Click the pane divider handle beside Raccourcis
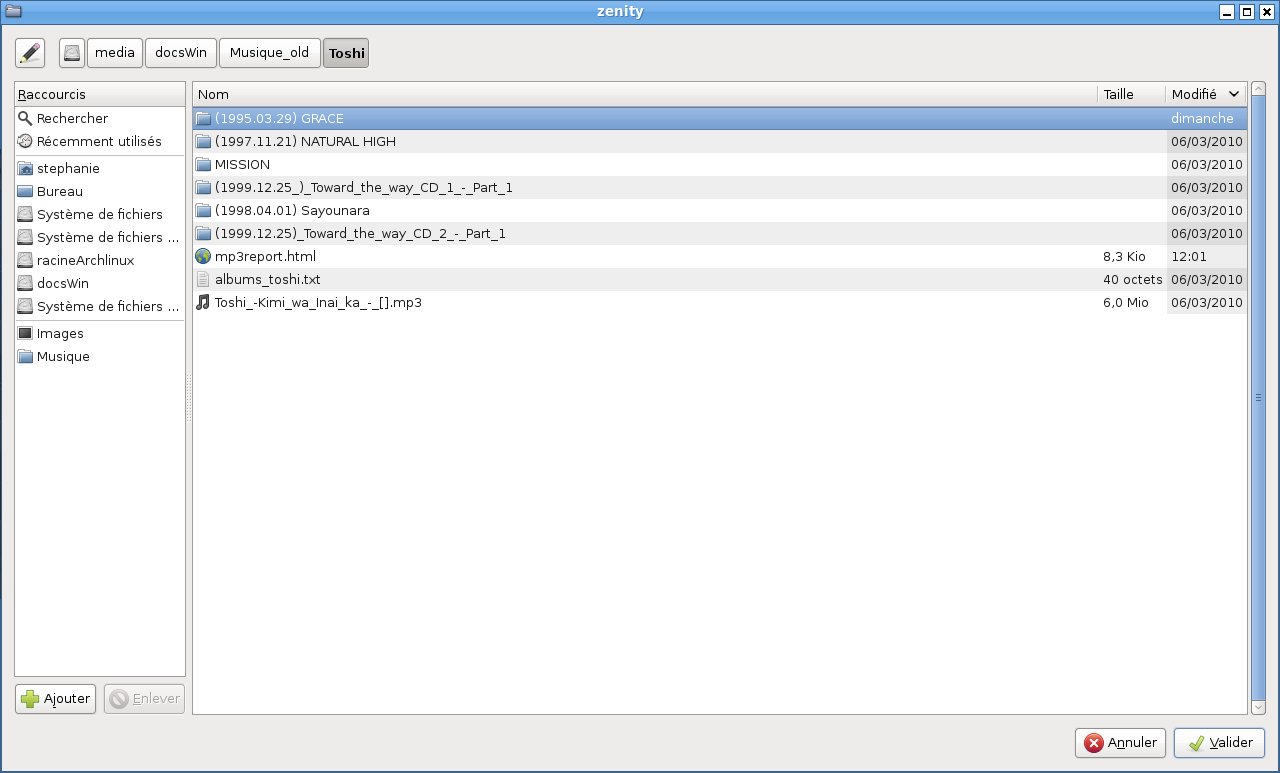The width and height of the screenshot is (1280, 773). [x=189, y=398]
